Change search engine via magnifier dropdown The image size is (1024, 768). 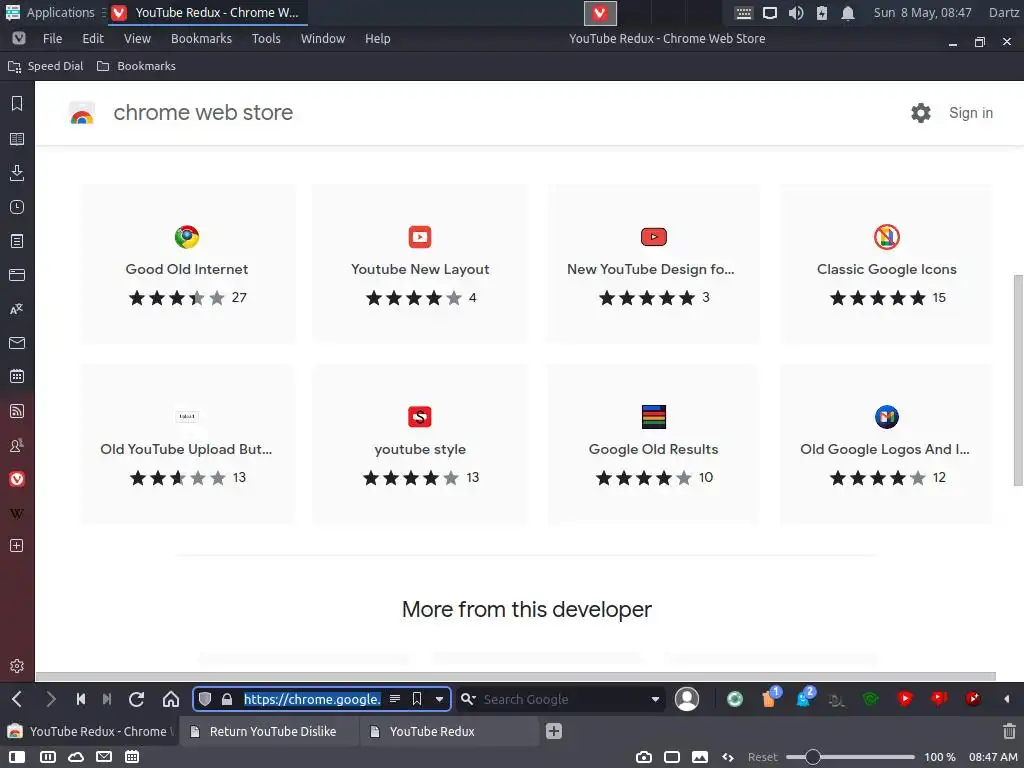(468, 699)
